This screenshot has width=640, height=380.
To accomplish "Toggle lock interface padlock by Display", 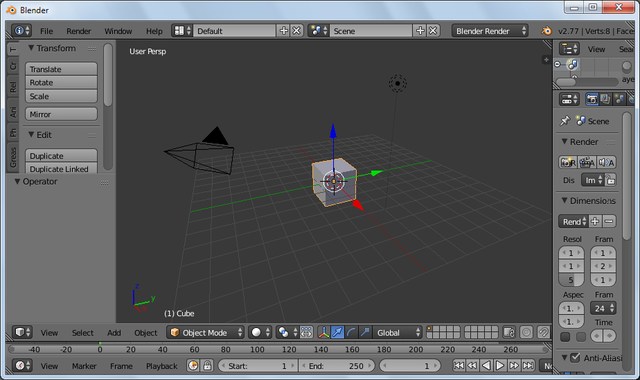I will [610, 180].
